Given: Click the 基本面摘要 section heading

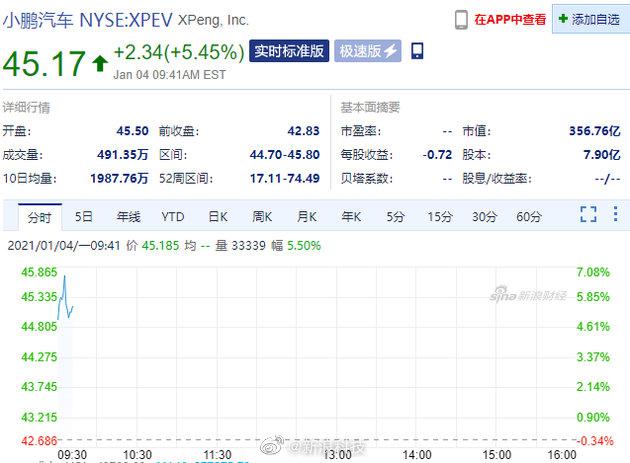Looking at the screenshot, I should pos(370,107).
